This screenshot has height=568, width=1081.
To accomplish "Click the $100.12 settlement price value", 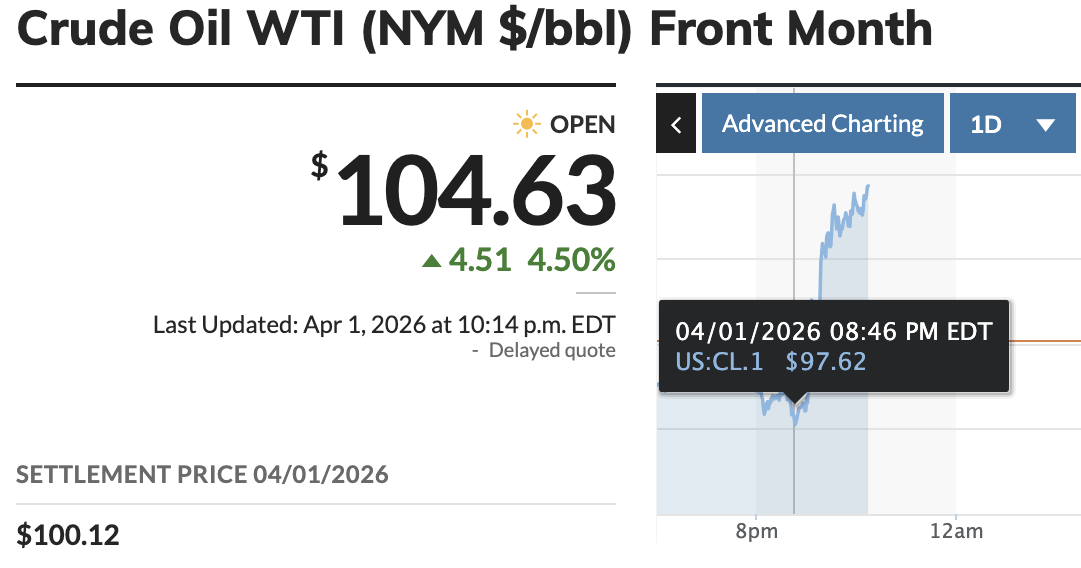I will pos(68,535).
